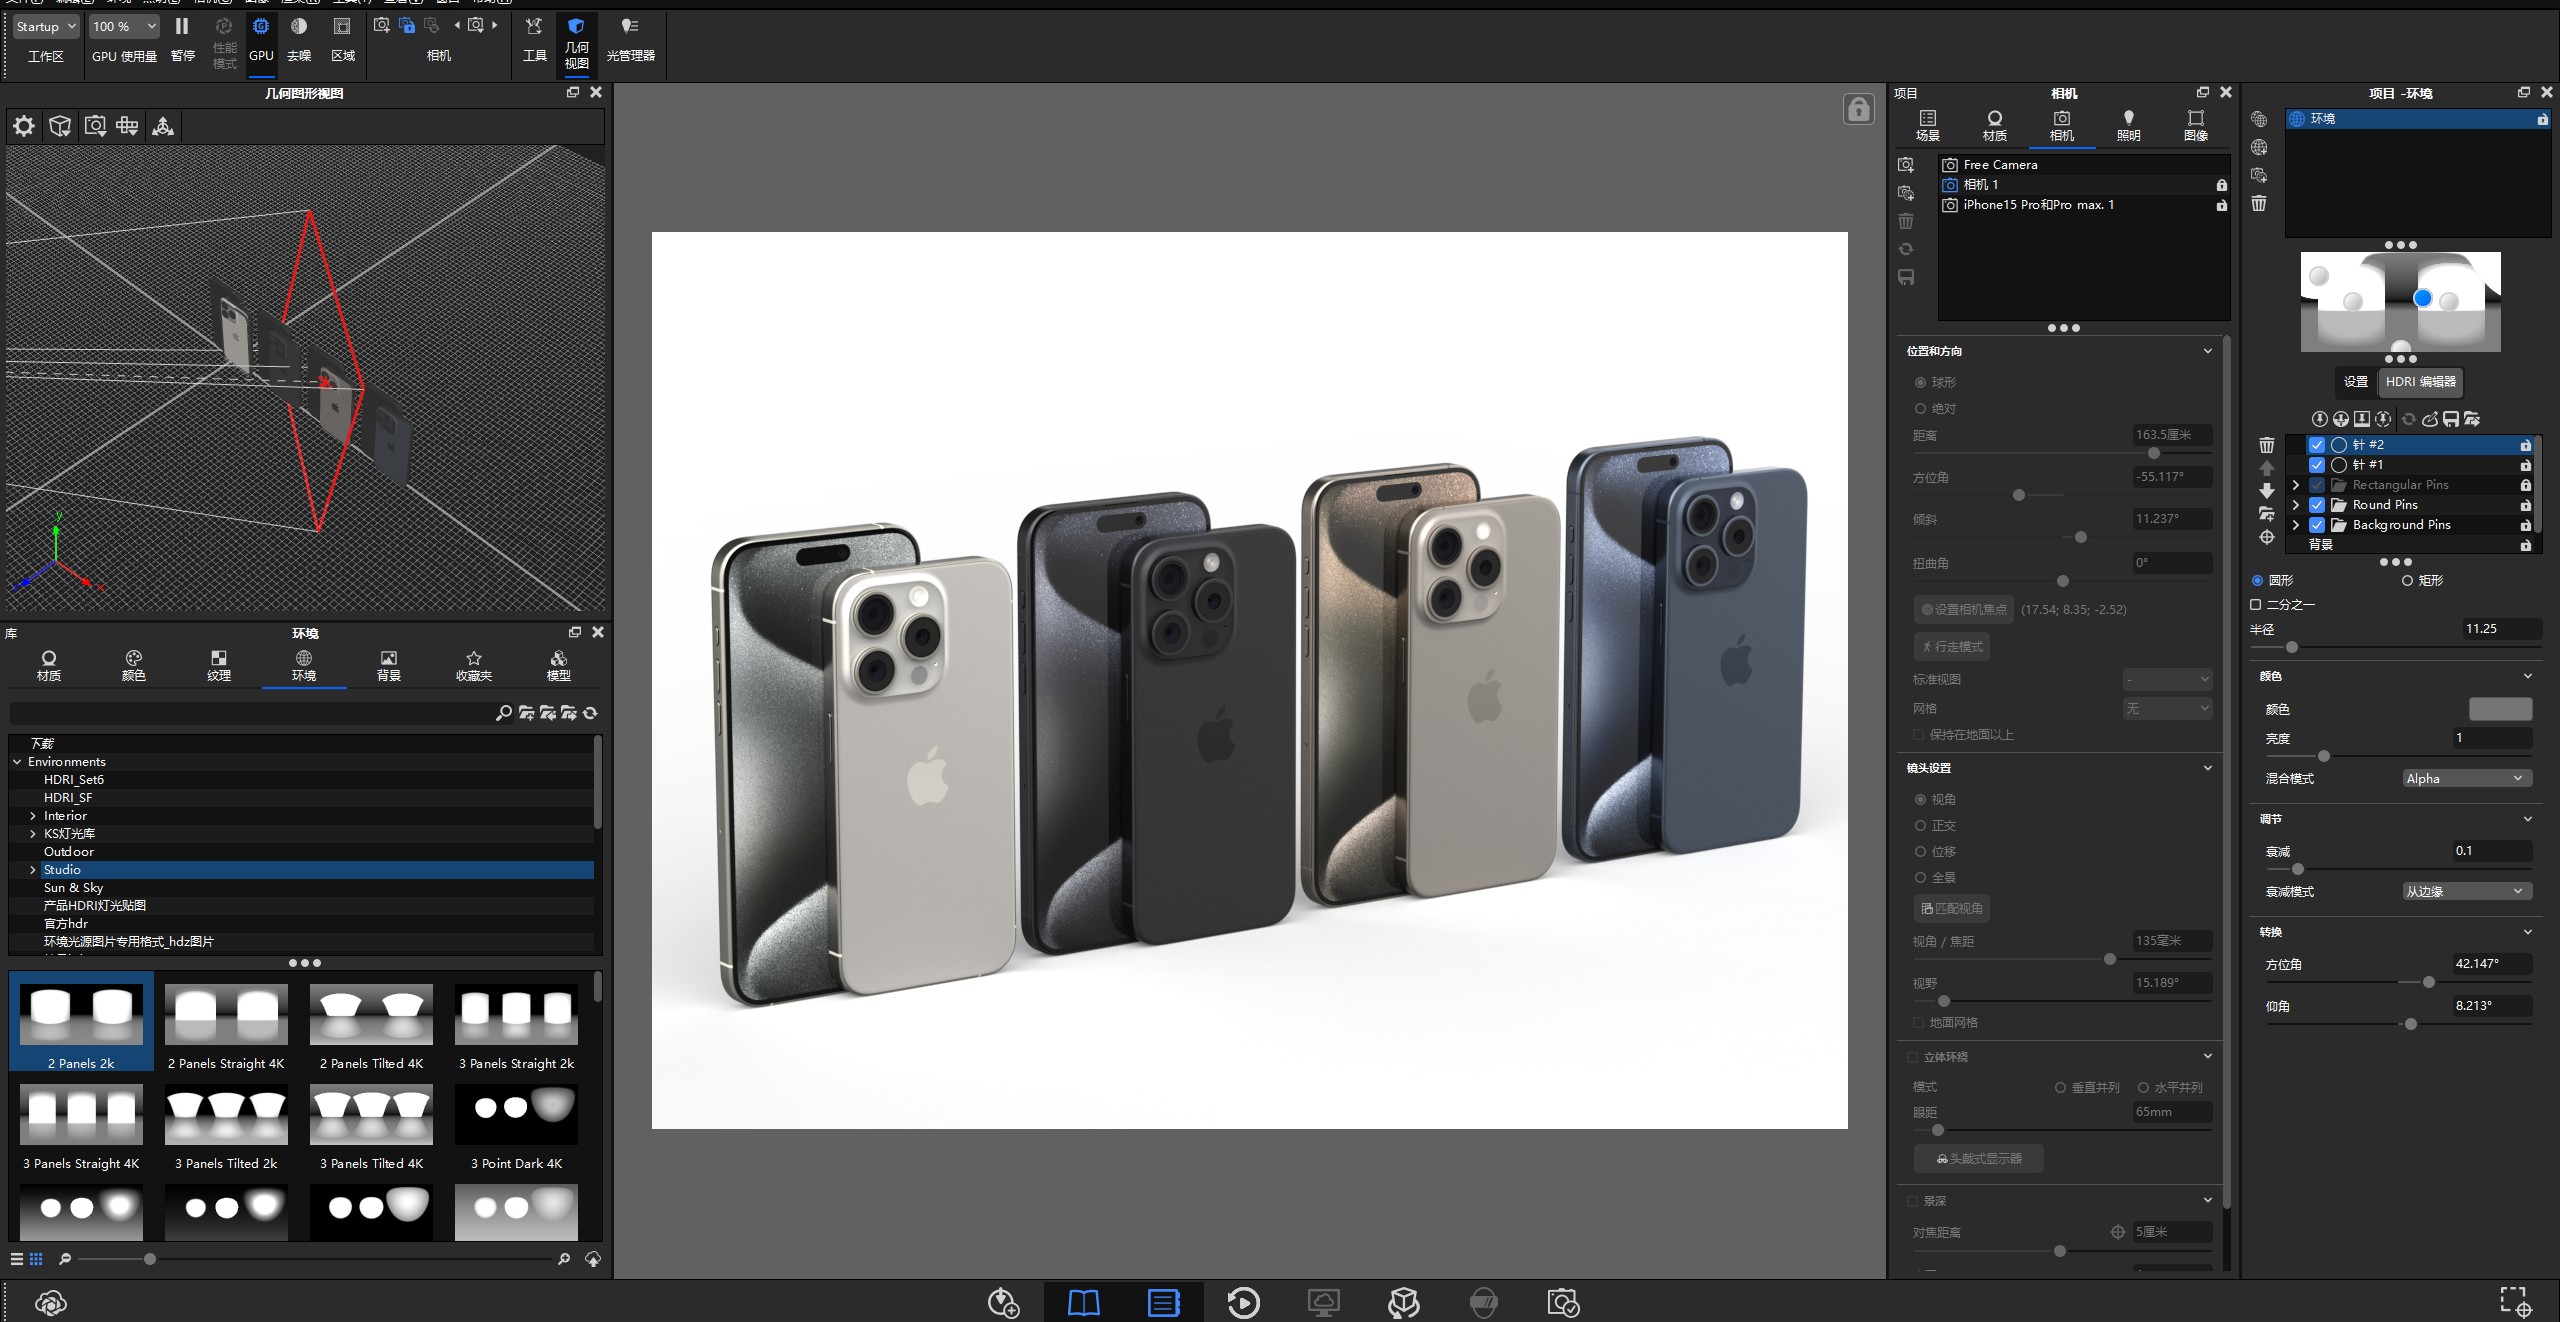
Task: Switch to the 图像 project tab
Action: coord(2195,126)
